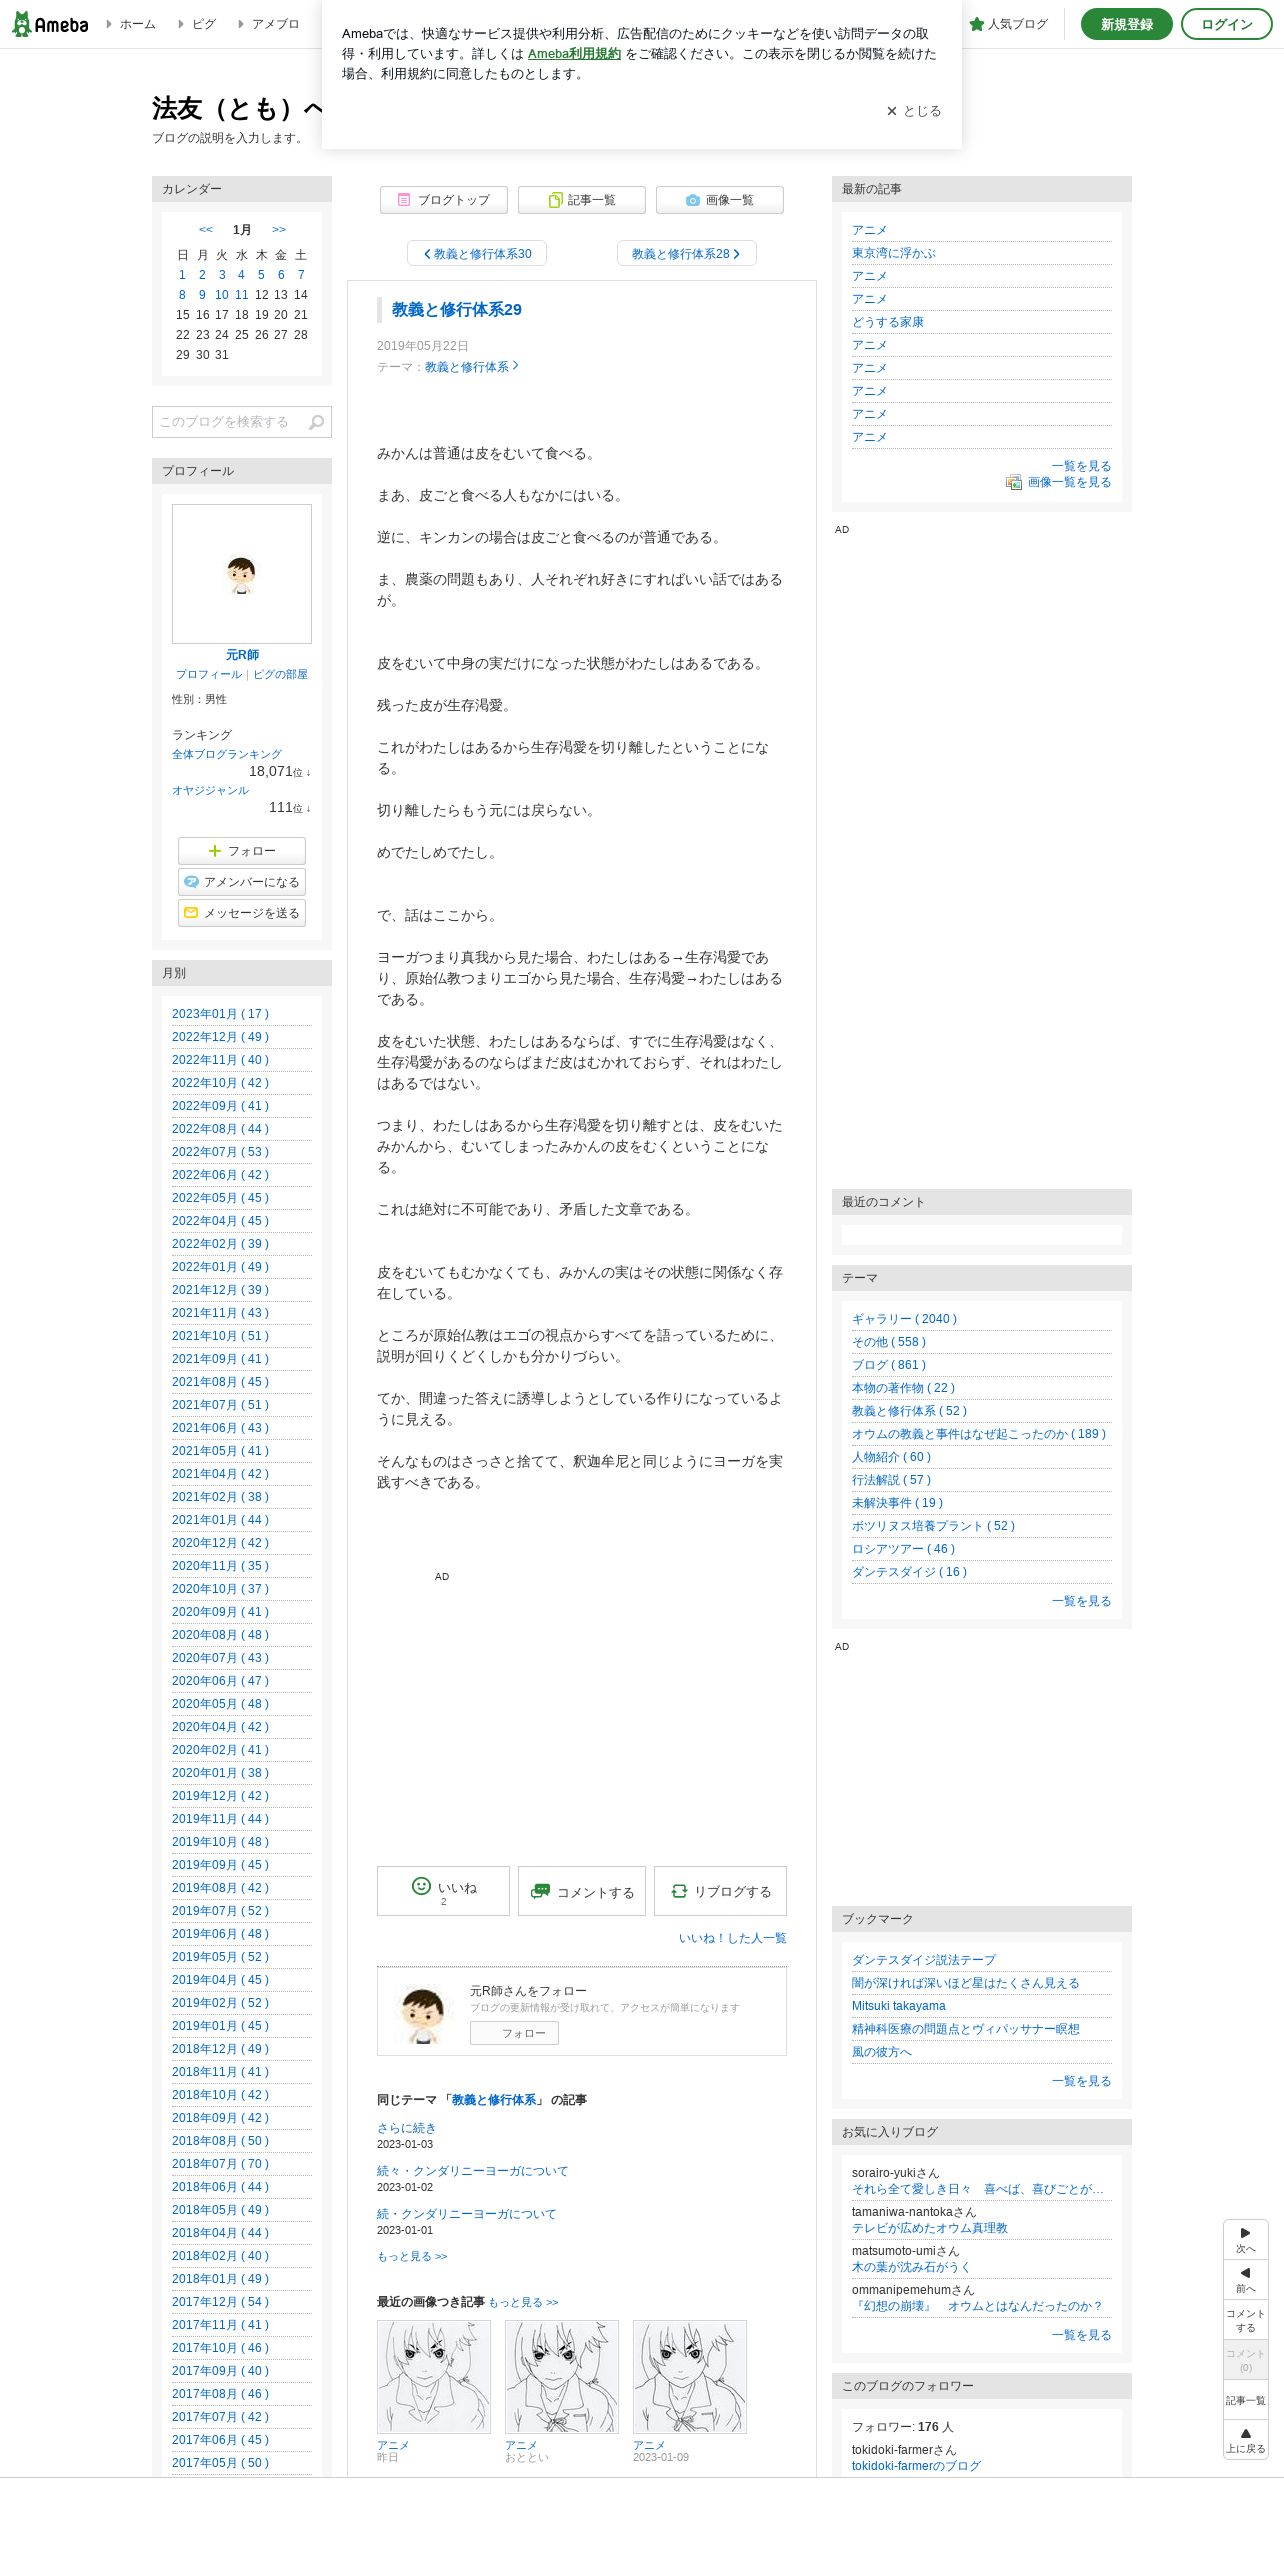Open 全体ブログランキング link
The image size is (1284, 2568).
pos(227,755)
